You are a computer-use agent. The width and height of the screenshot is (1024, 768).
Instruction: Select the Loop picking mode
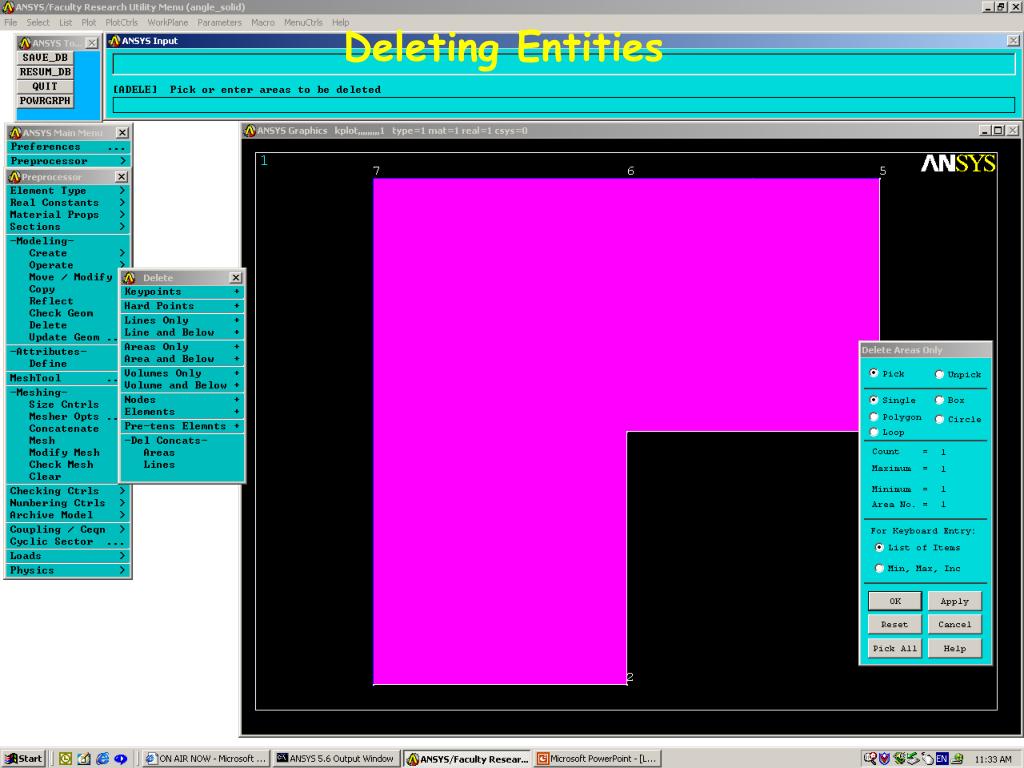(x=874, y=432)
